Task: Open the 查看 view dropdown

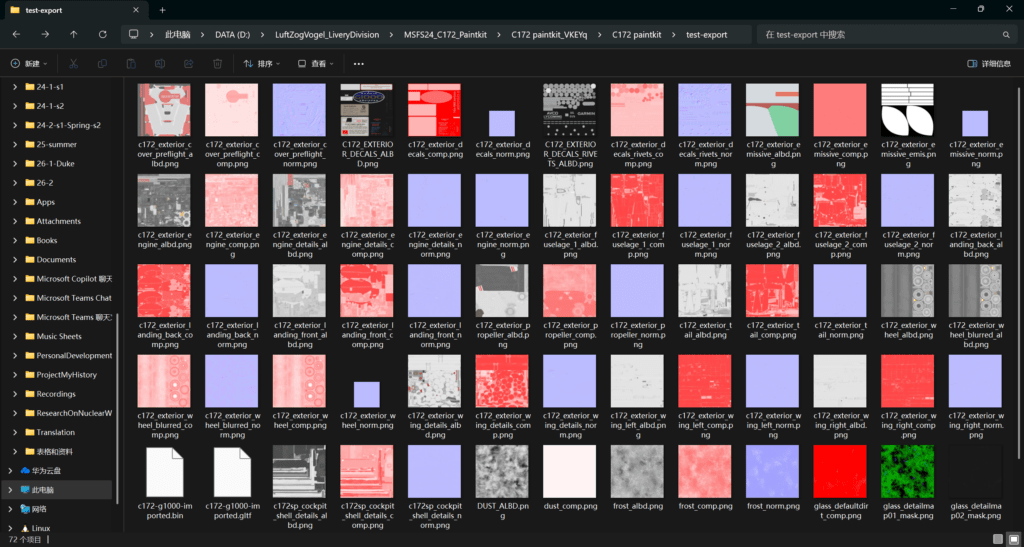Action: (x=316, y=64)
